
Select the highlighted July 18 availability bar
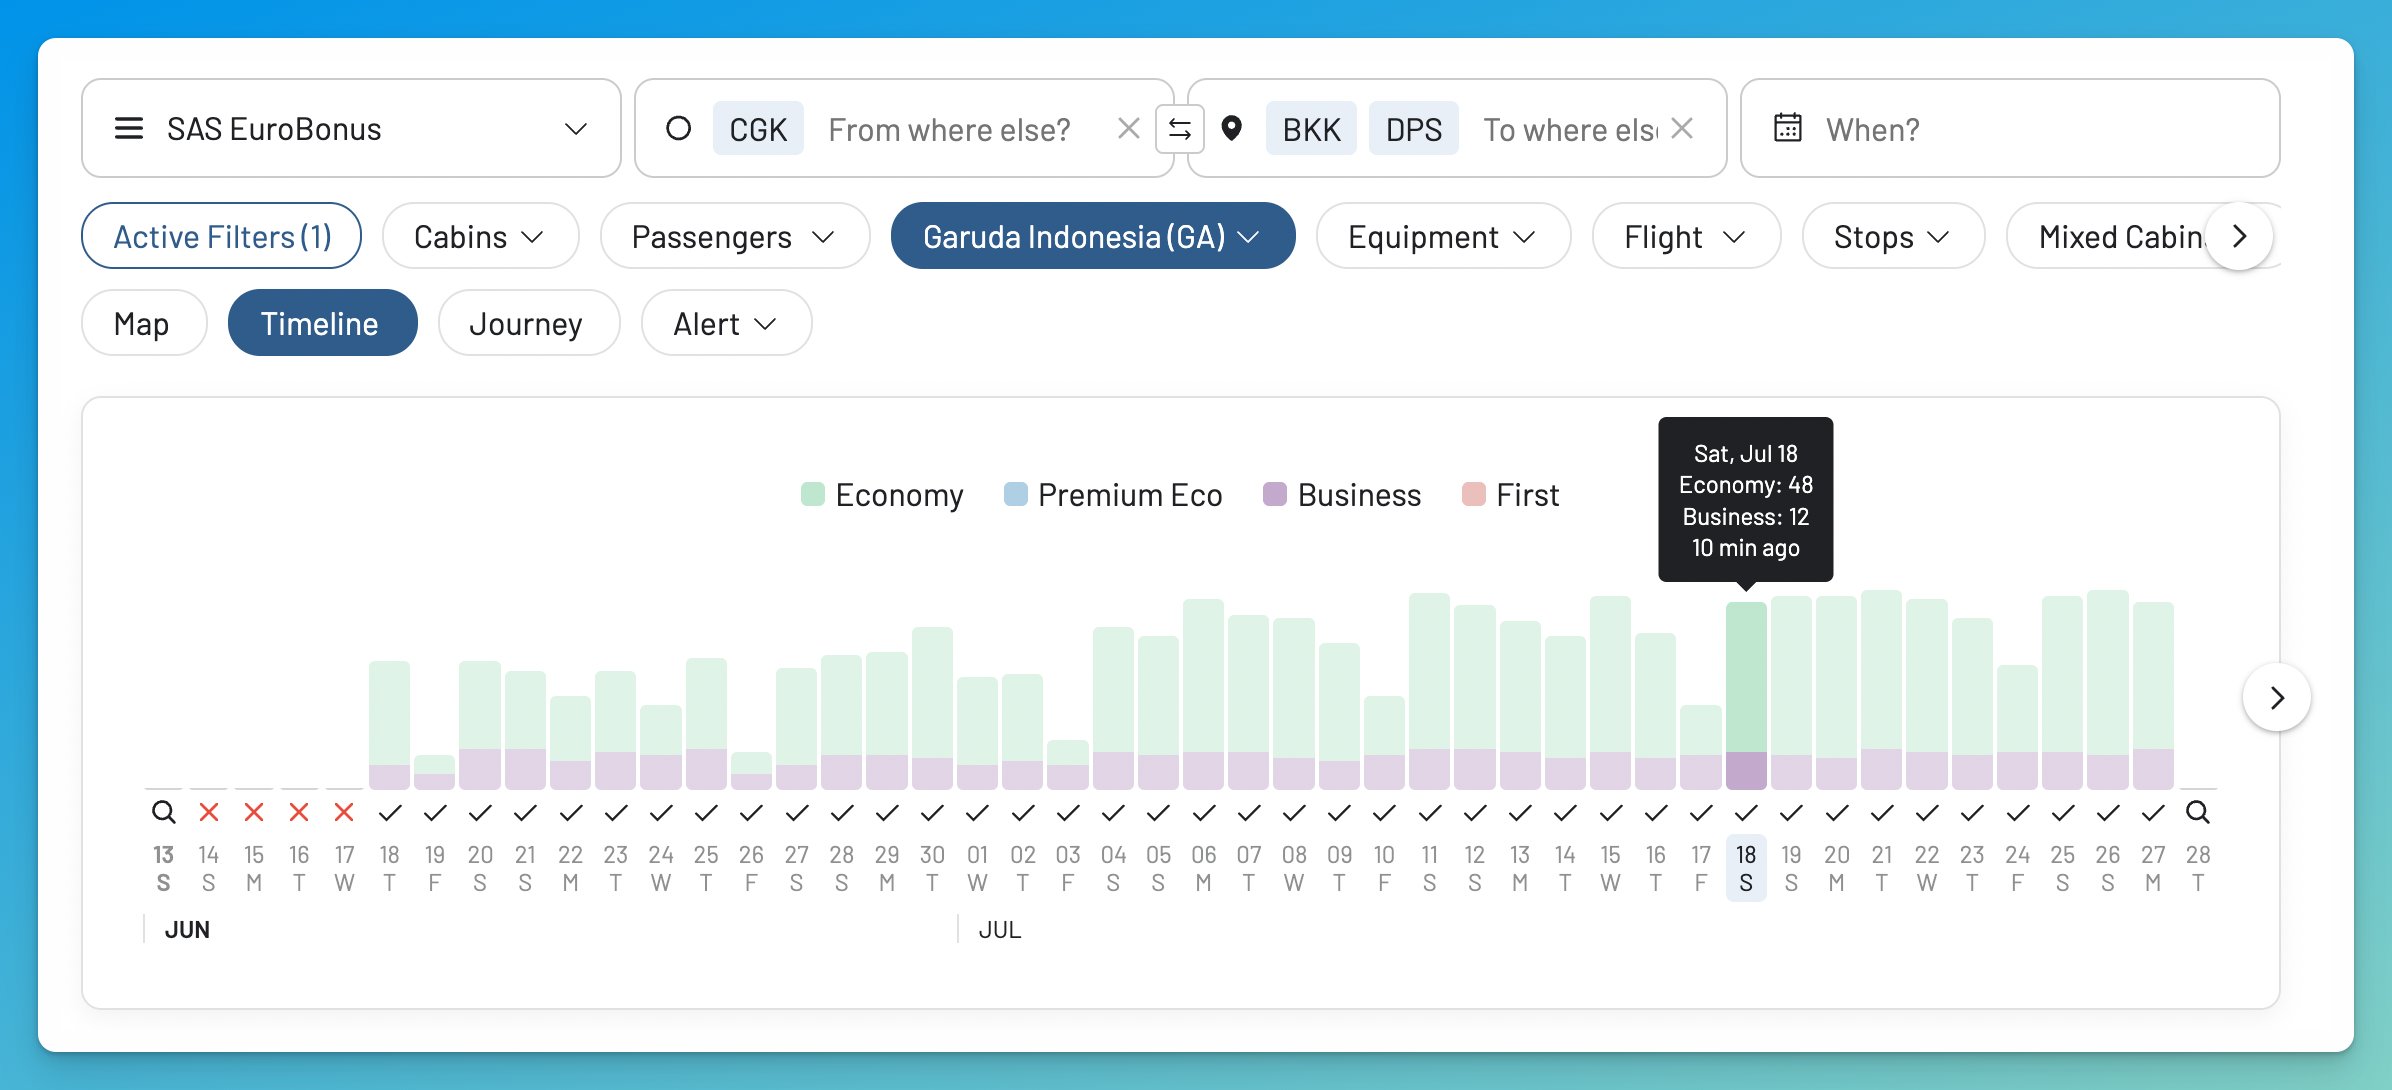click(x=1746, y=695)
